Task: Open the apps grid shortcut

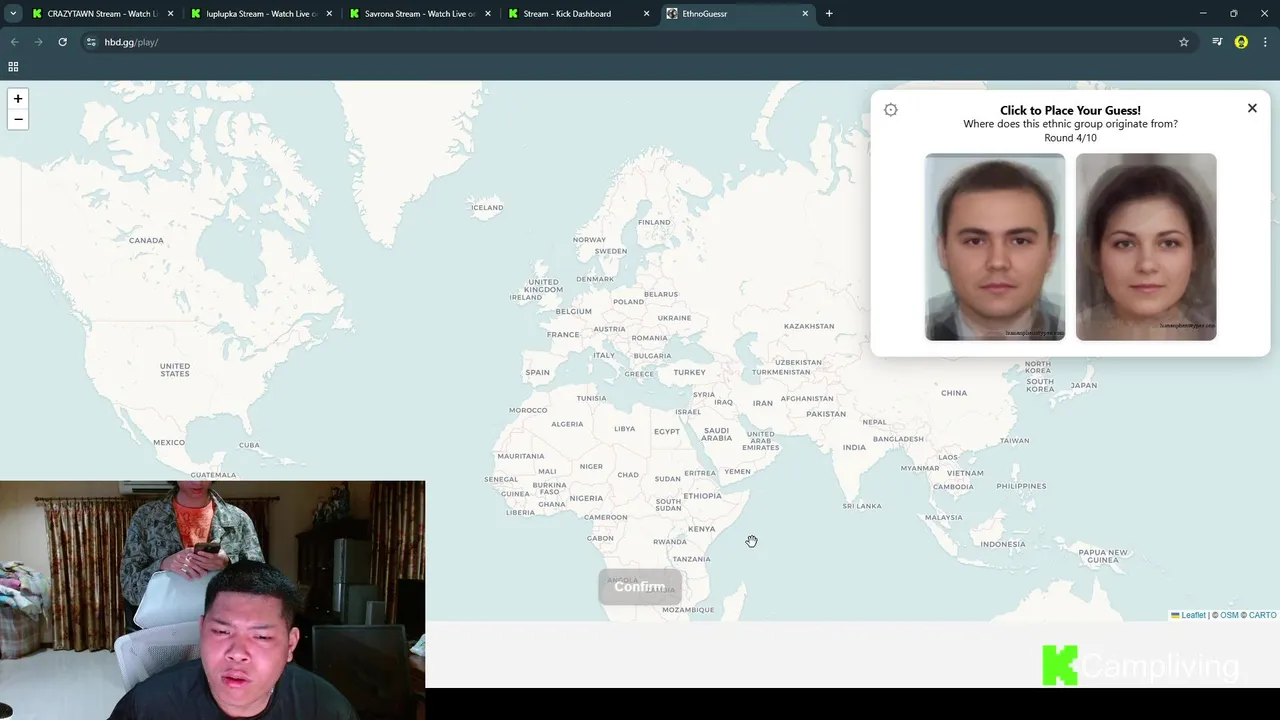Action: pos(13,67)
